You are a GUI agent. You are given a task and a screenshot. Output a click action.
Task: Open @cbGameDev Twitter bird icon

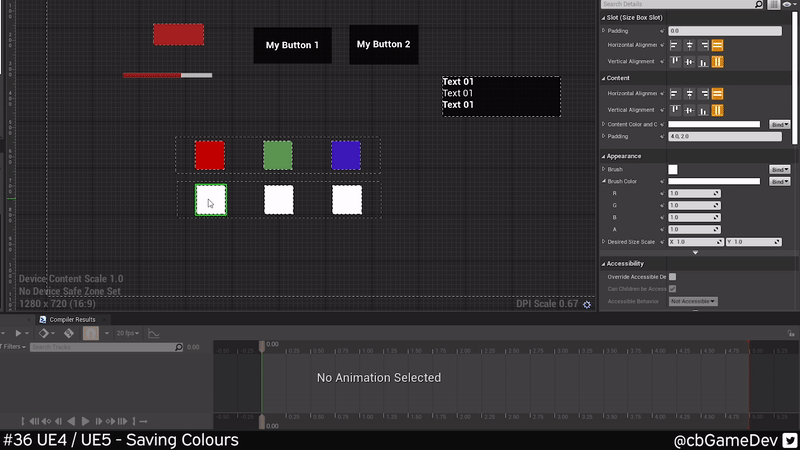(789, 440)
